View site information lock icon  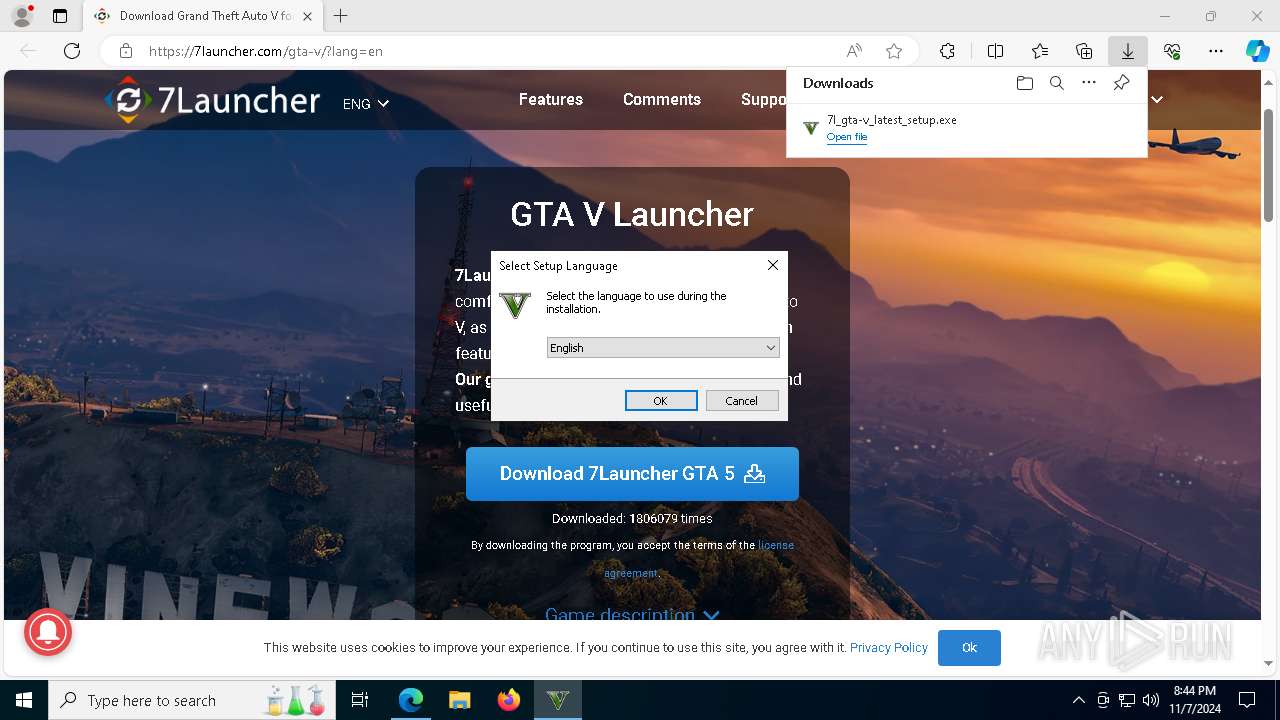pyautogui.click(x=125, y=51)
